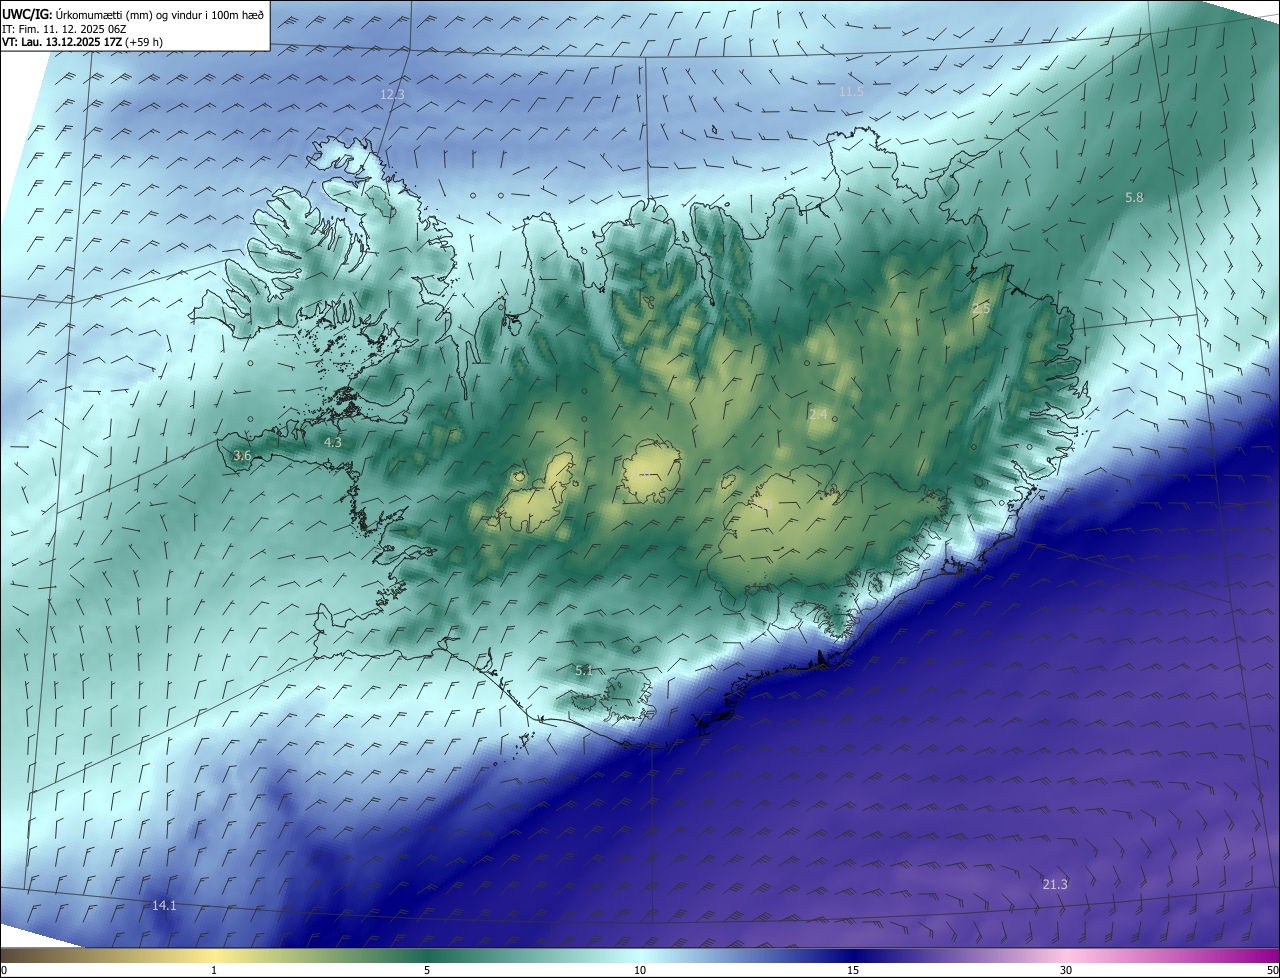1280x978 pixels.
Task: Click the 14.1 value label over the ocean
Action: (164, 905)
